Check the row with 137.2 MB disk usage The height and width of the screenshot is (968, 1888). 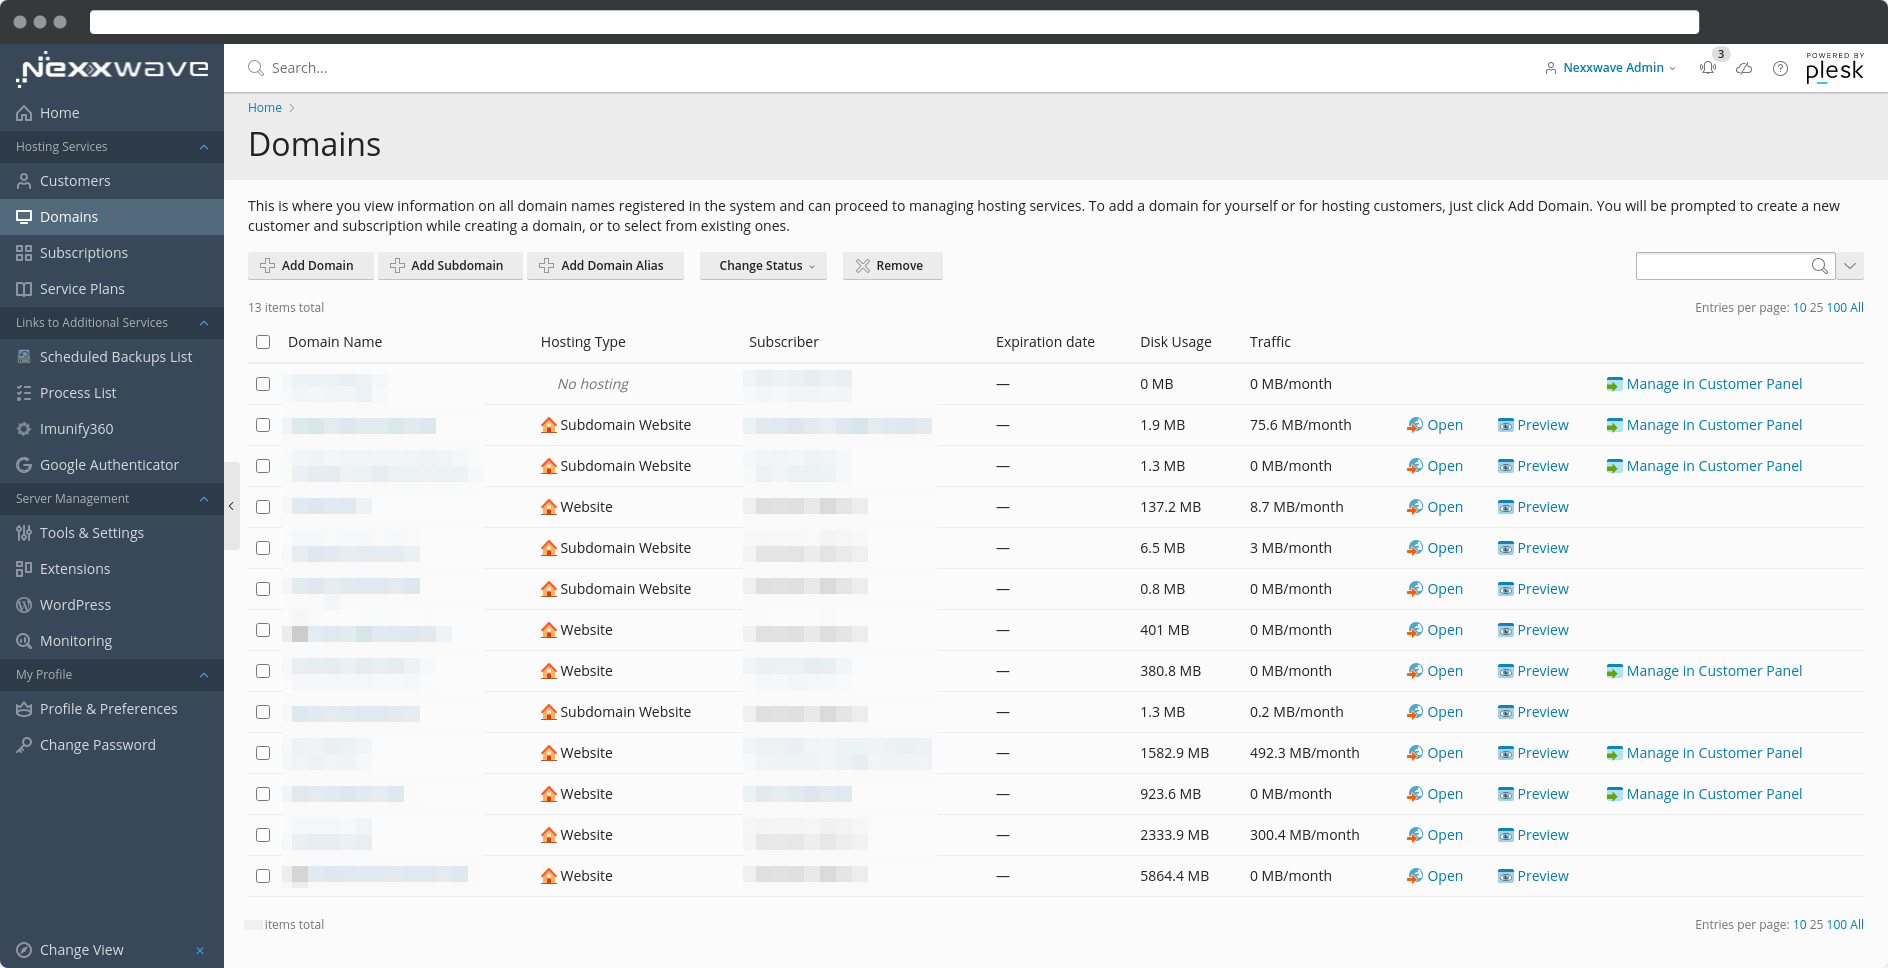coord(263,507)
